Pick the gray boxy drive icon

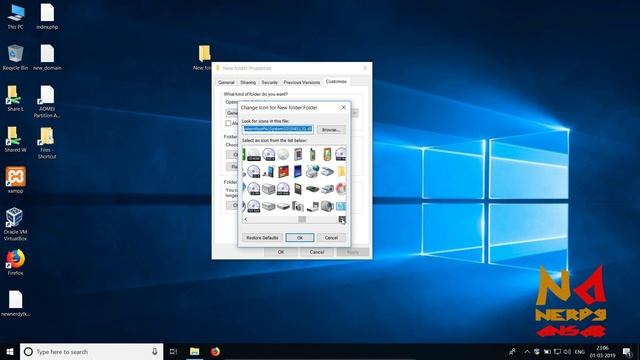[x=269, y=189]
